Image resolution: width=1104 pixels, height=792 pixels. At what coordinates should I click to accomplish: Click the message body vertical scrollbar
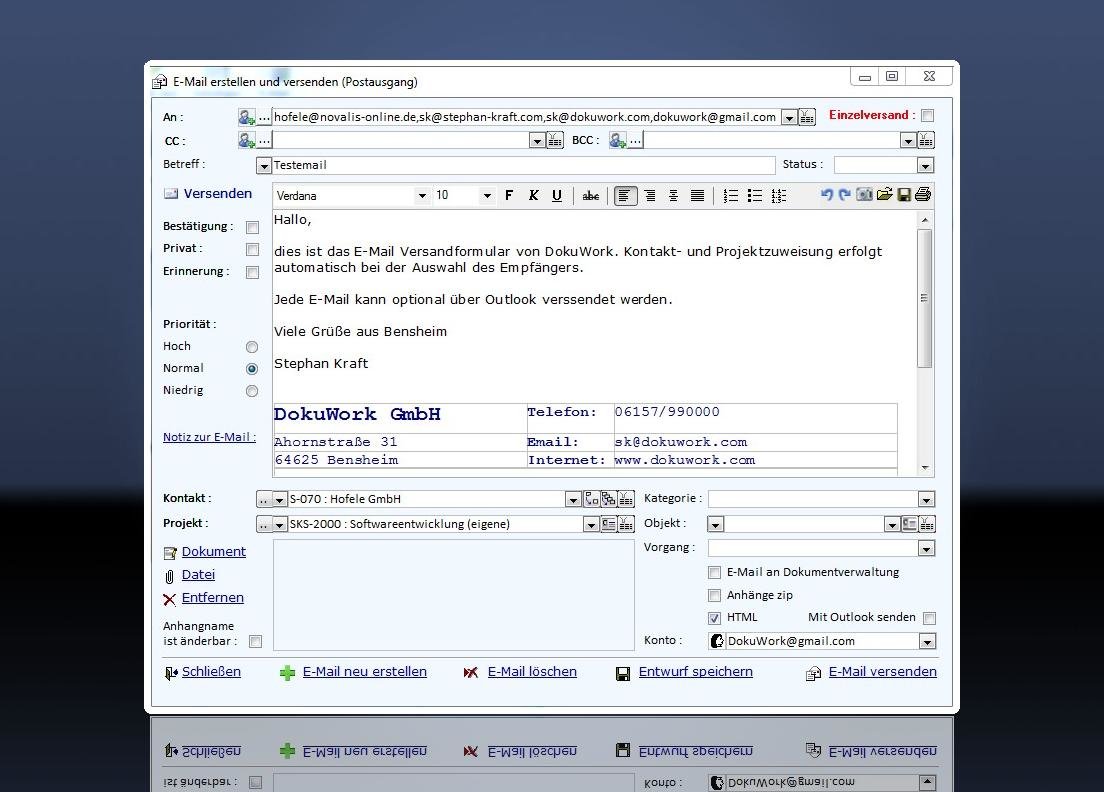[925, 298]
